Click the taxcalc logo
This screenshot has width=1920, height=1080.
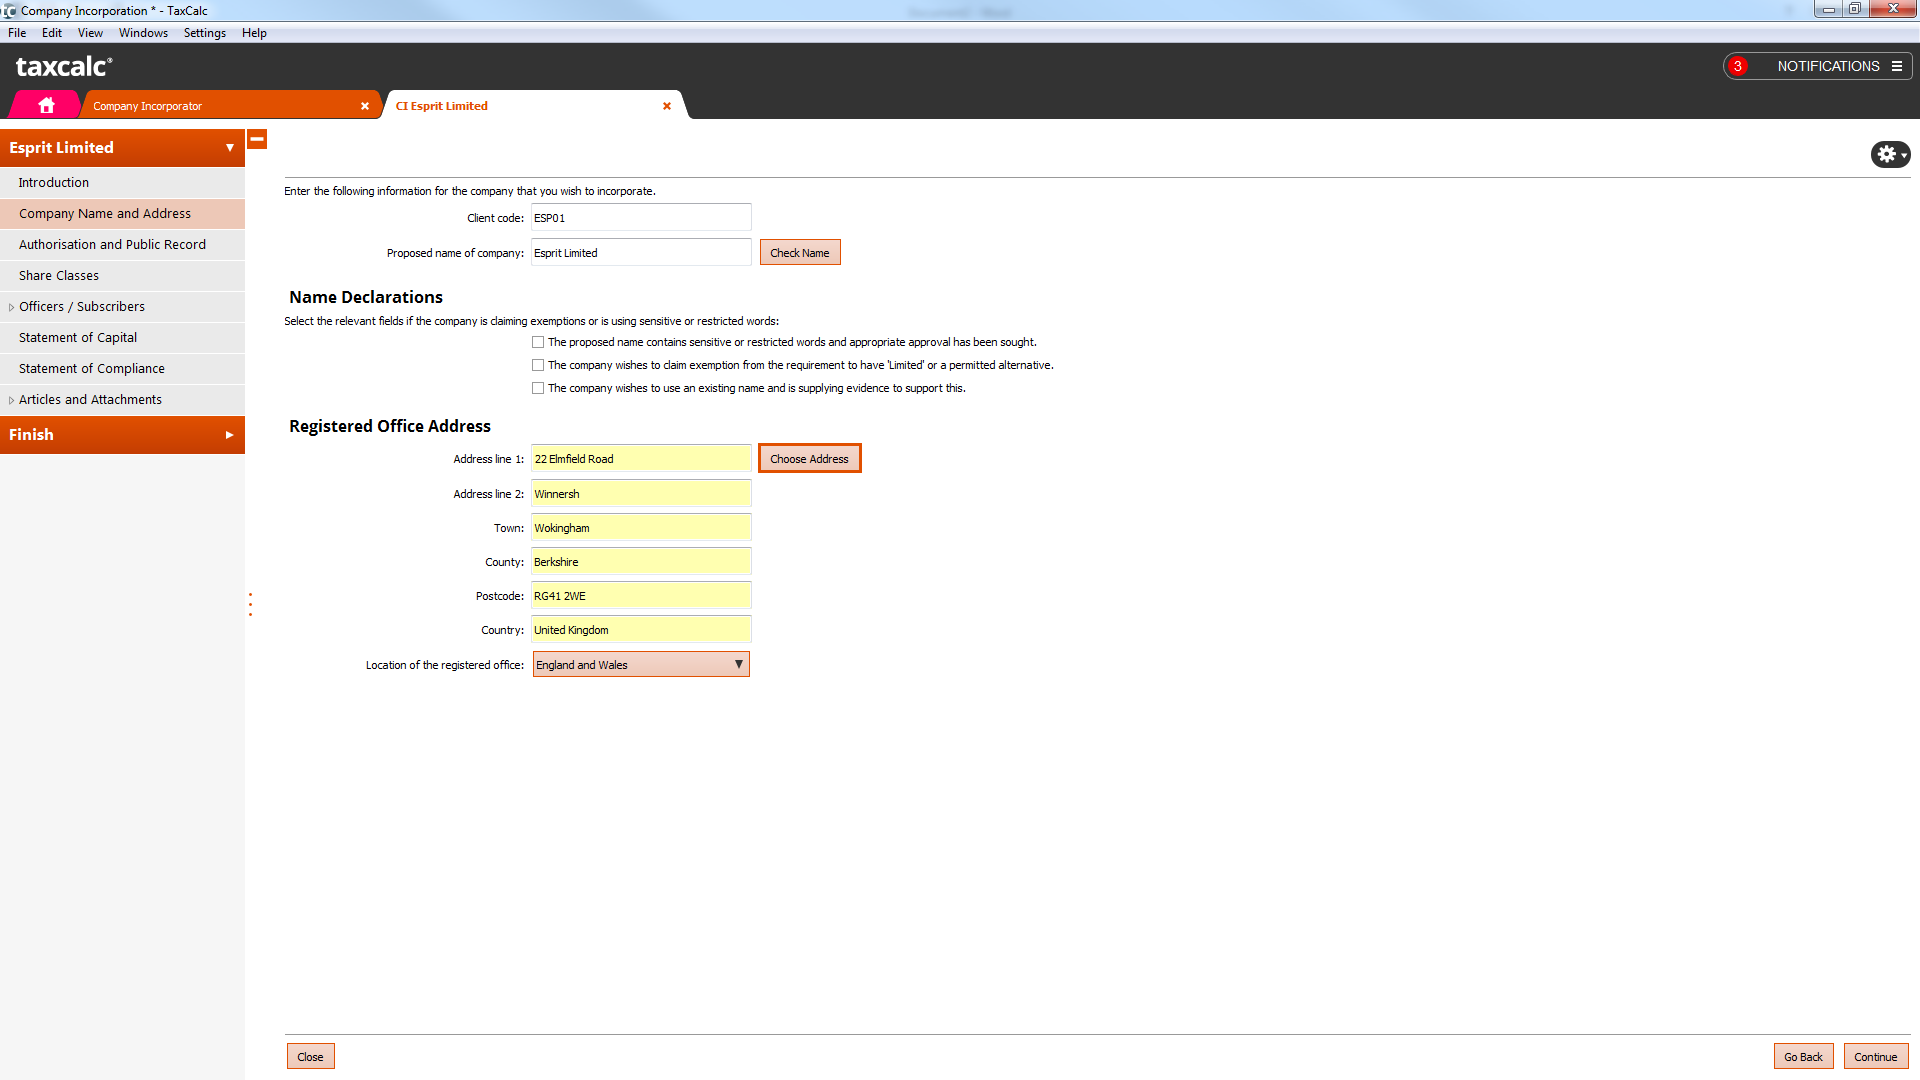click(x=64, y=66)
